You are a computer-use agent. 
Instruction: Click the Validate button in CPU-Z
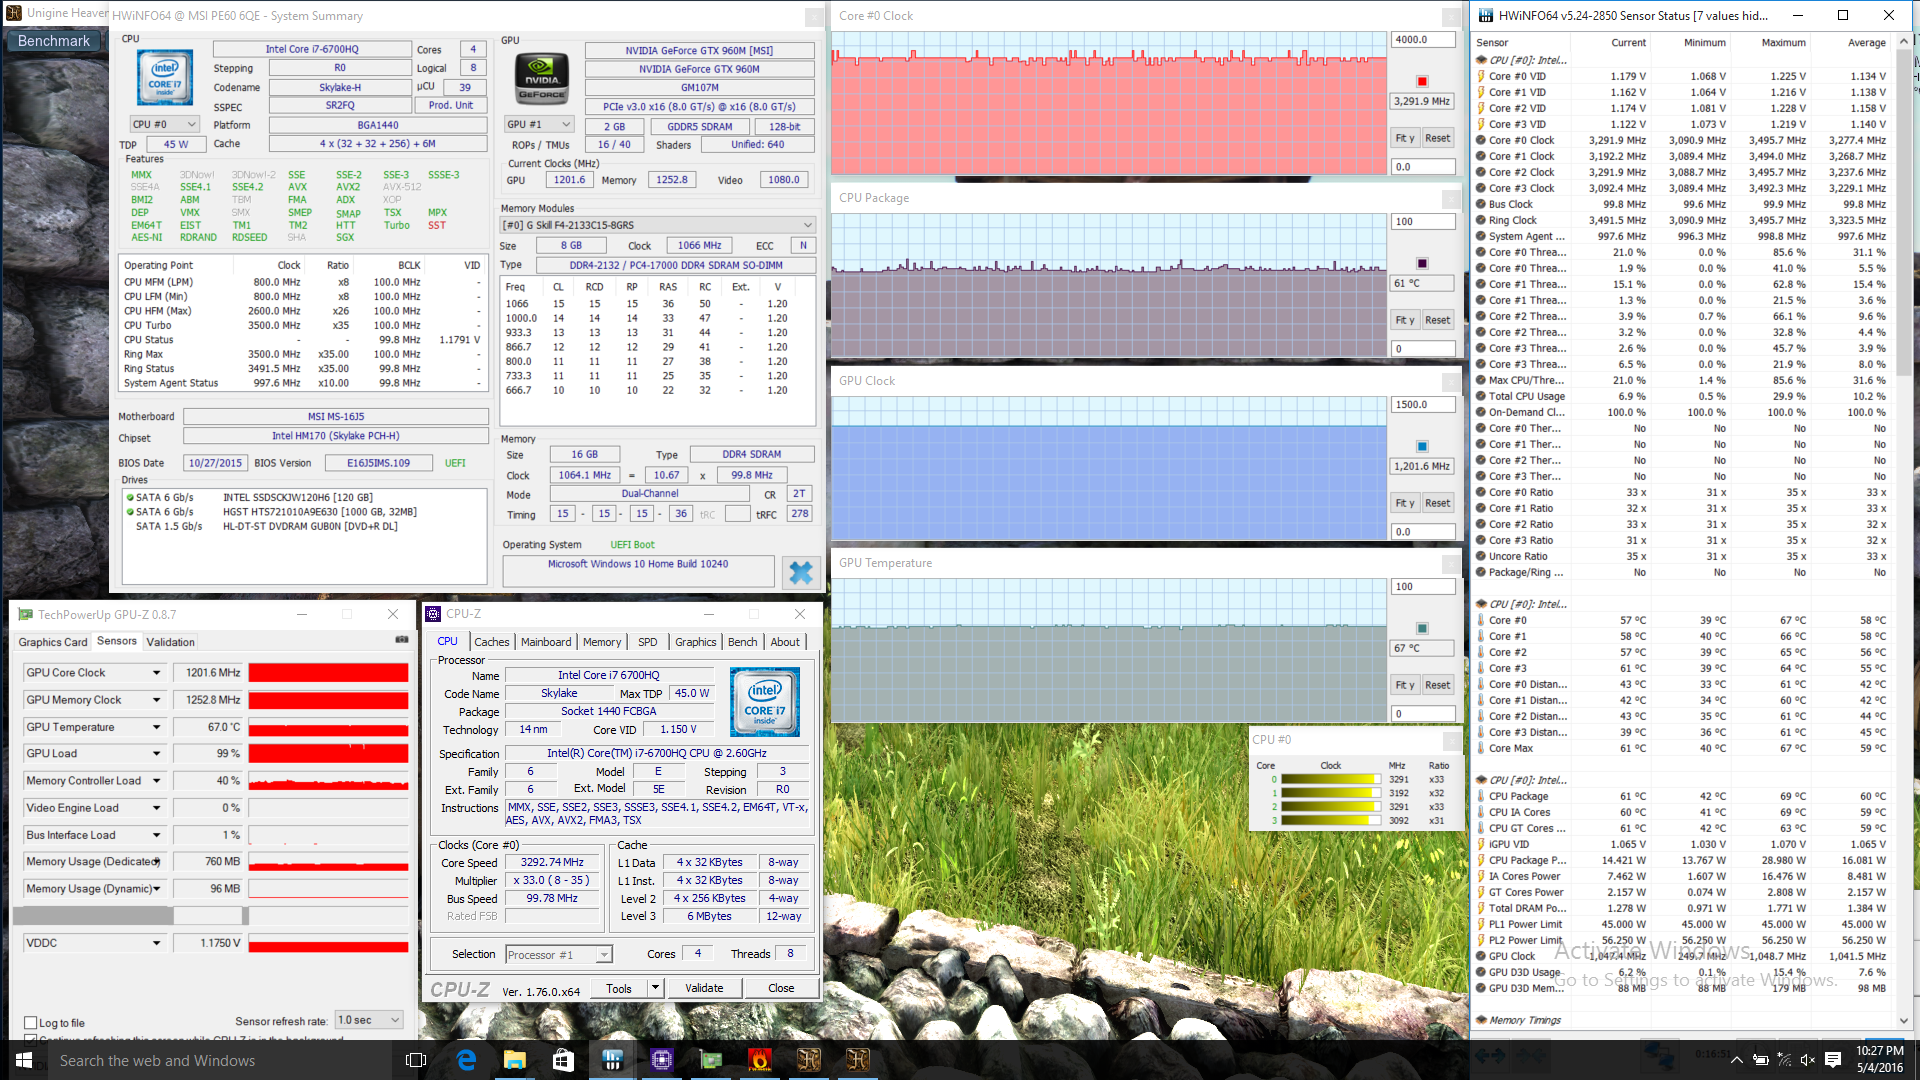click(x=704, y=988)
